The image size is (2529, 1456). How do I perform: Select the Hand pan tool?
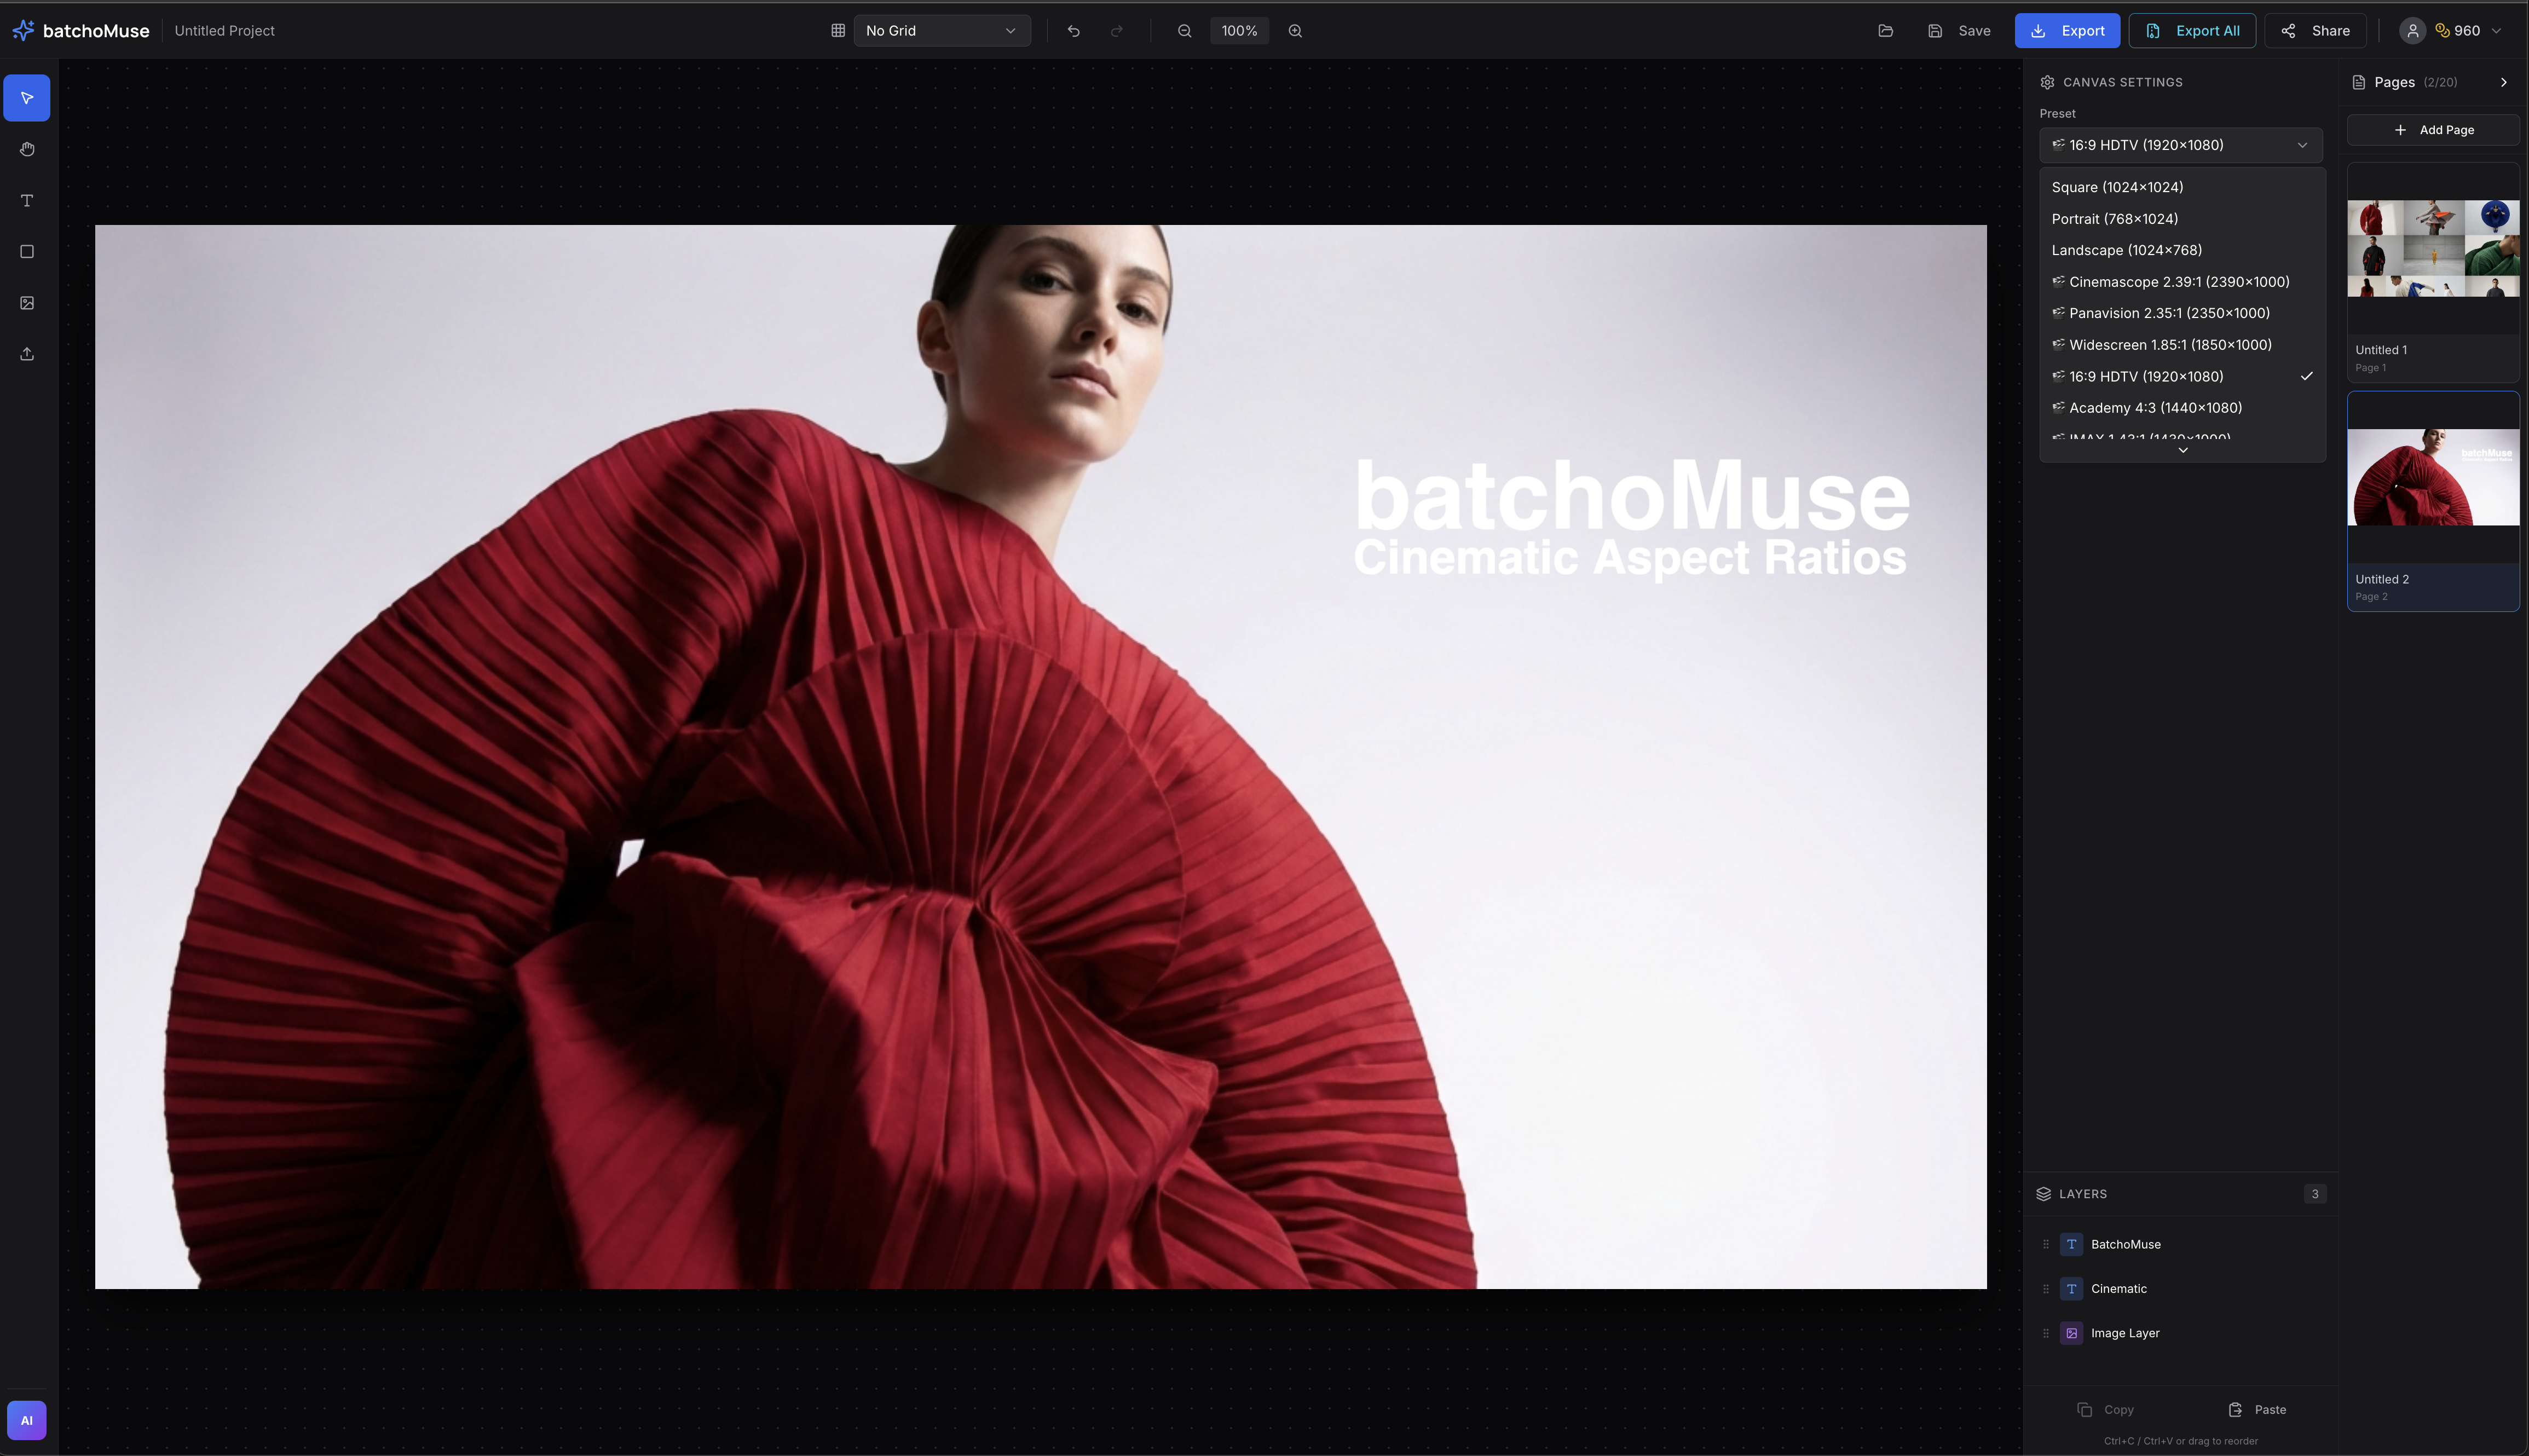pyautogui.click(x=26, y=149)
